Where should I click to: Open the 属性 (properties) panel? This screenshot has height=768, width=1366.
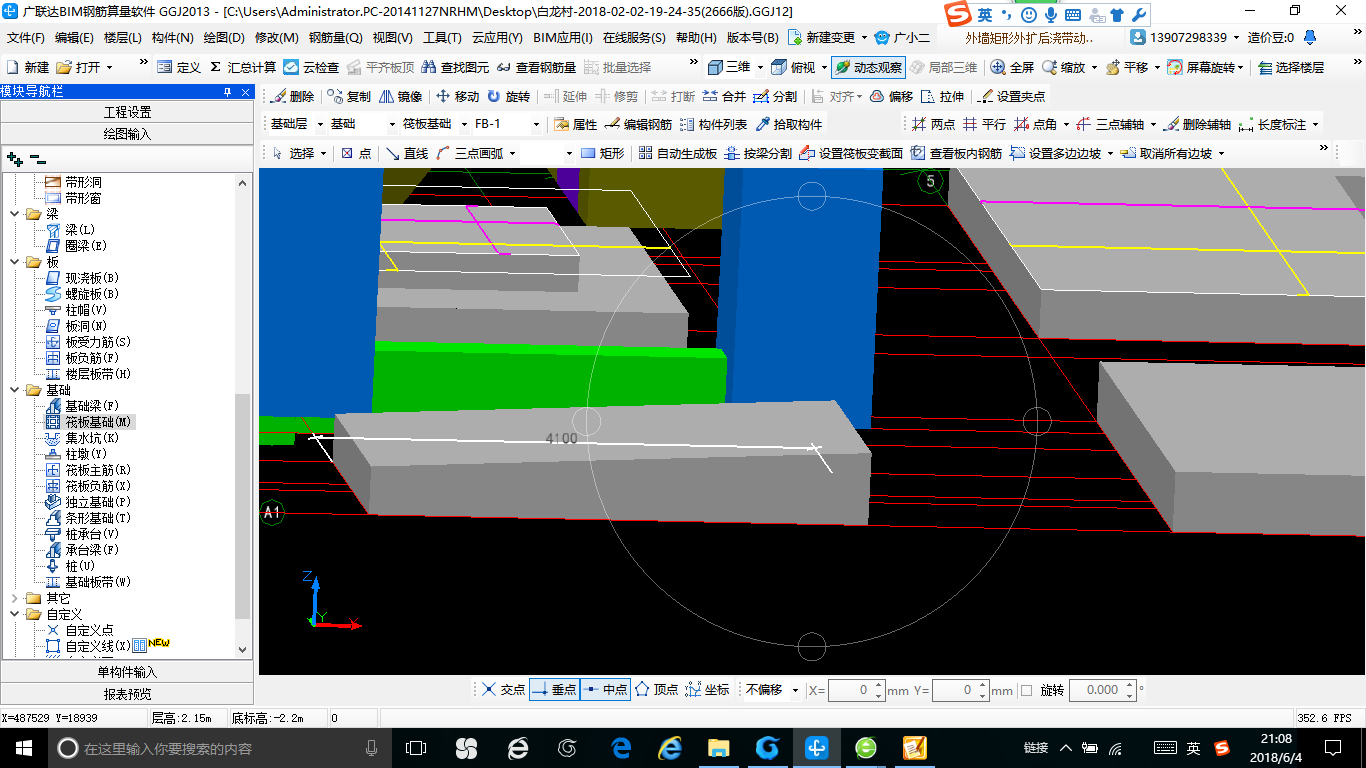[575, 125]
